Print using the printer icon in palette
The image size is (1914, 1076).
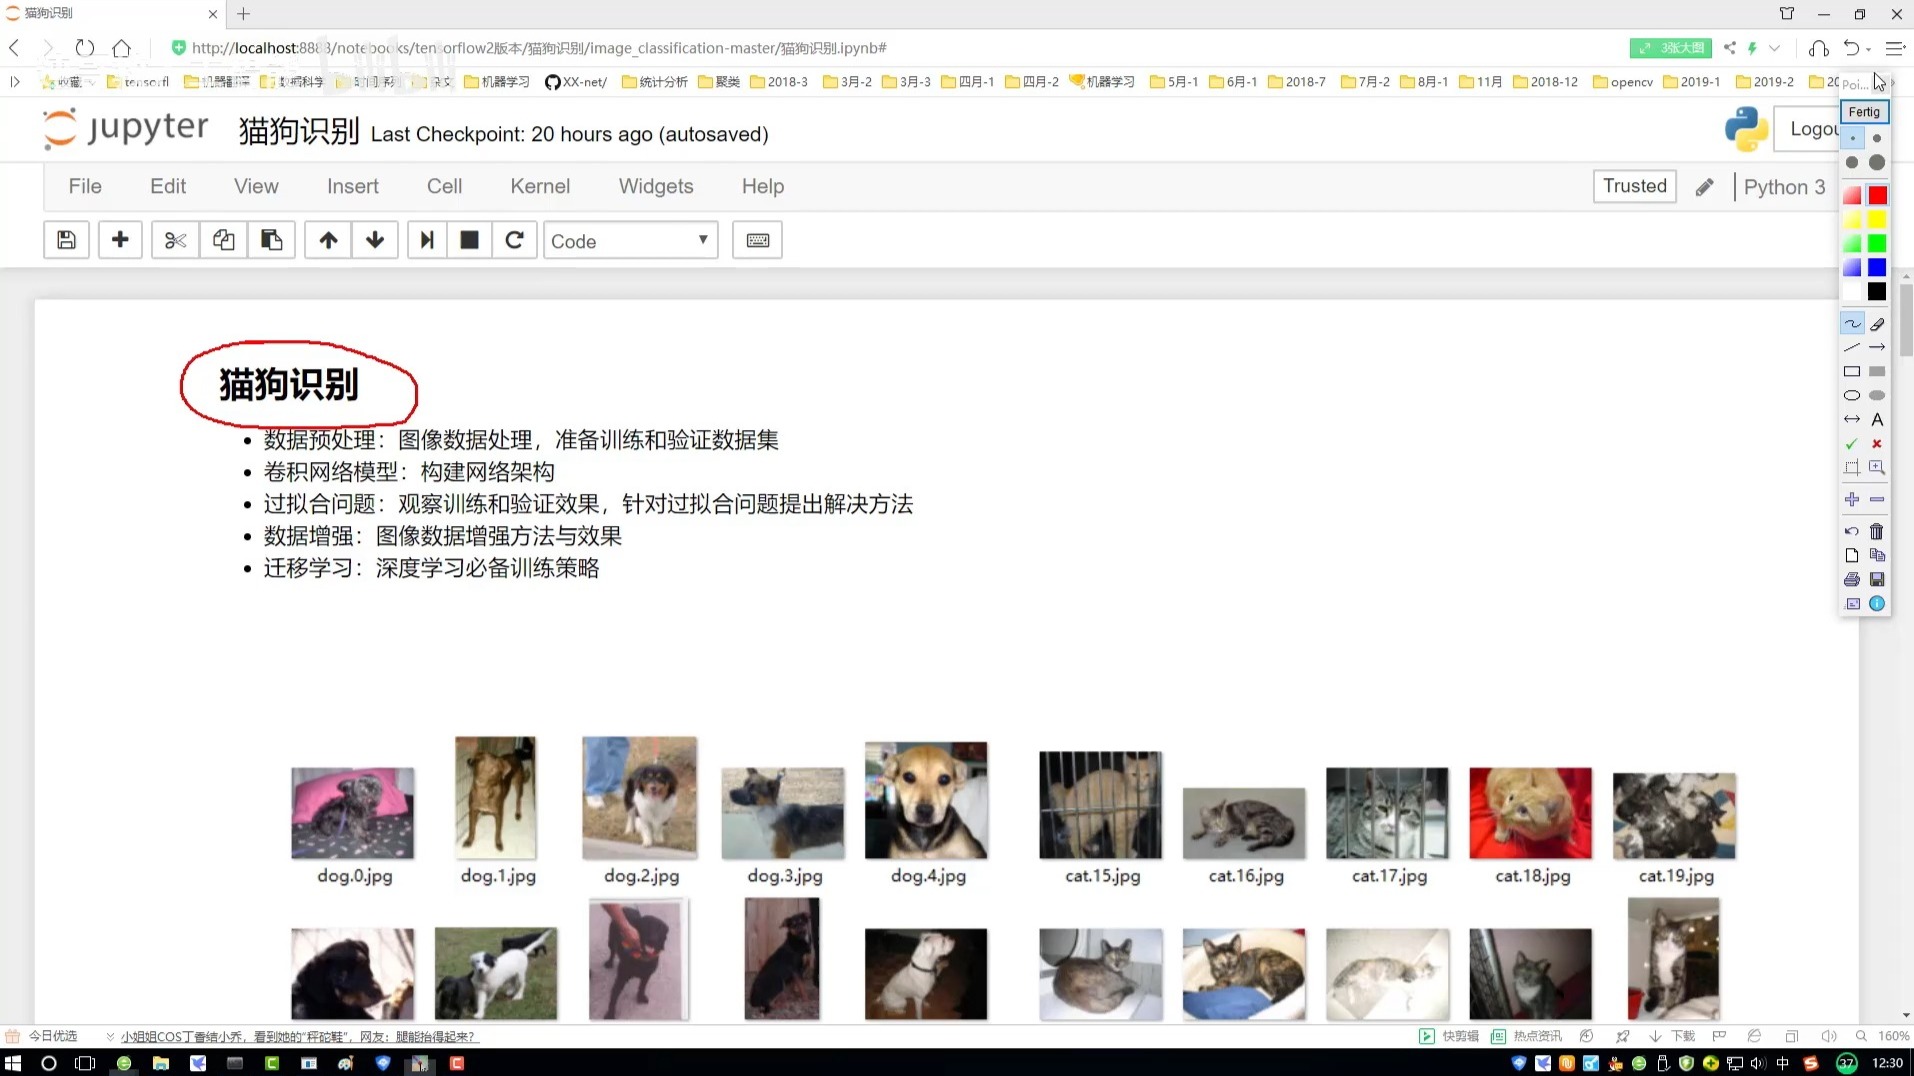pos(1852,579)
